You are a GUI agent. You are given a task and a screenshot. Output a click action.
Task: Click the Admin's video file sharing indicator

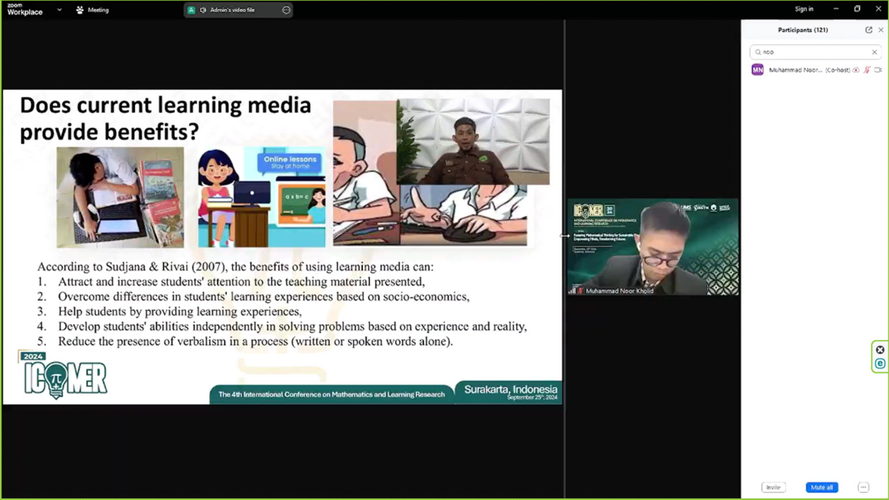click(x=232, y=10)
